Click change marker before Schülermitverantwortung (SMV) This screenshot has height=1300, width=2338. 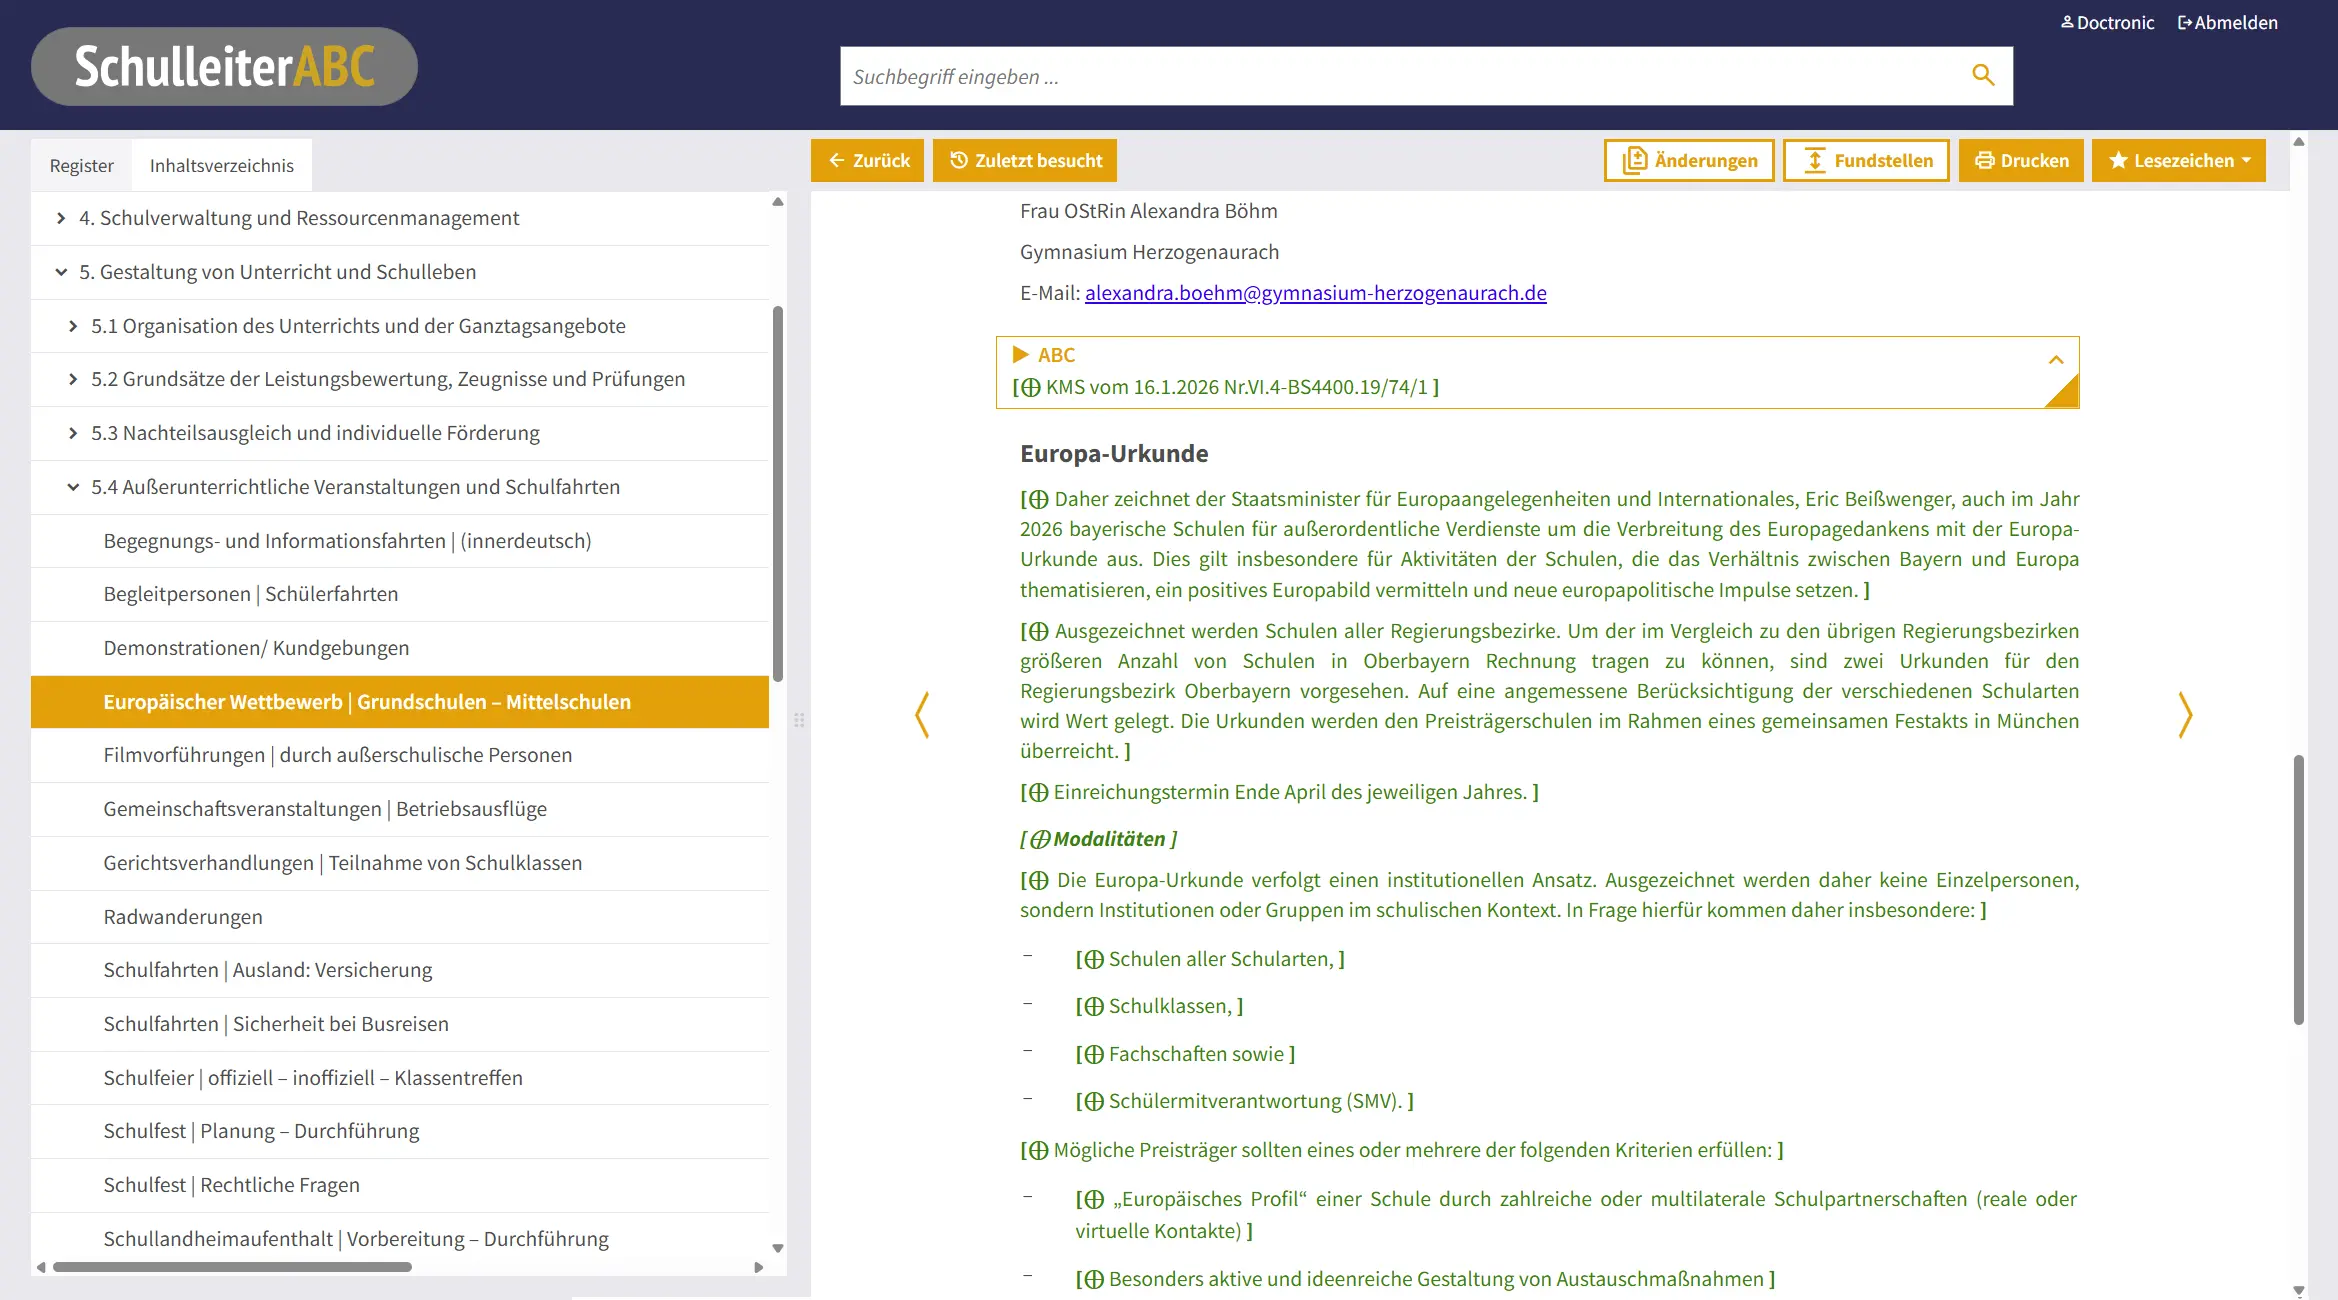point(1094,1101)
